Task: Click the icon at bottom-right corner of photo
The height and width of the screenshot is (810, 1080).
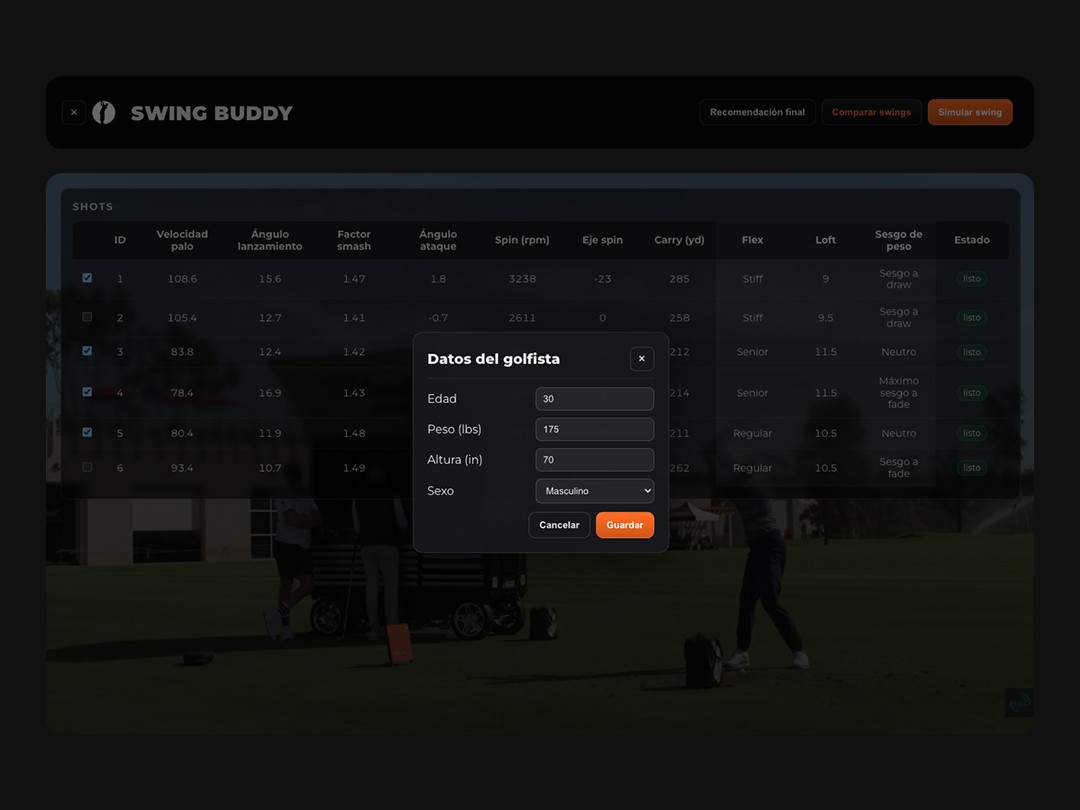Action: (x=1019, y=703)
